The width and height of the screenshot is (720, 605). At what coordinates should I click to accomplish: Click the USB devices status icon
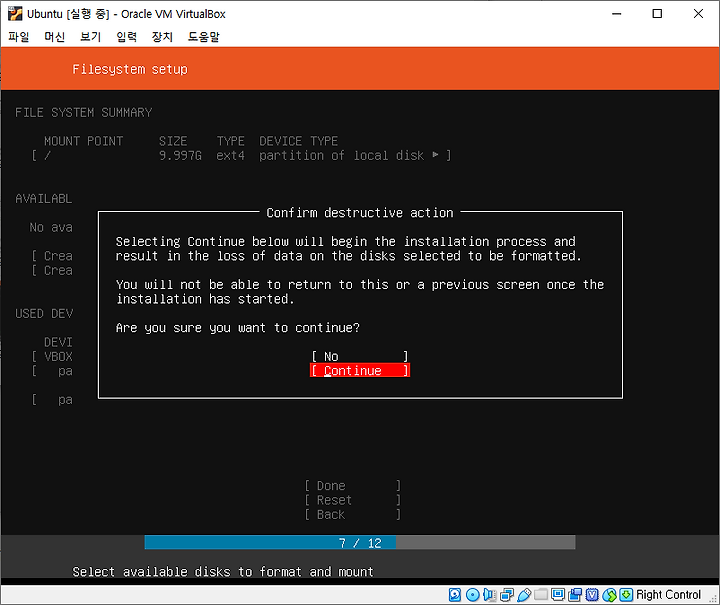524,594
